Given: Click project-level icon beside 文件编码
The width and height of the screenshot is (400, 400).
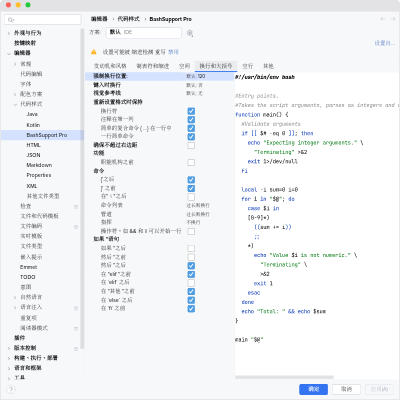Looking at the screenshot, I should pyautogui.click(x=76, y=227).
